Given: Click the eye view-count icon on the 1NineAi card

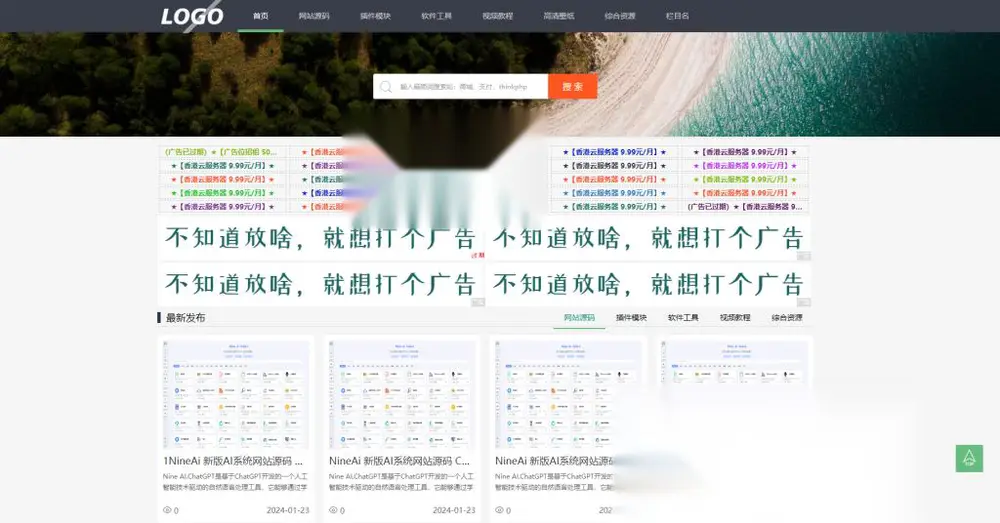Looking at the screenshot, I should coord(168,510).
